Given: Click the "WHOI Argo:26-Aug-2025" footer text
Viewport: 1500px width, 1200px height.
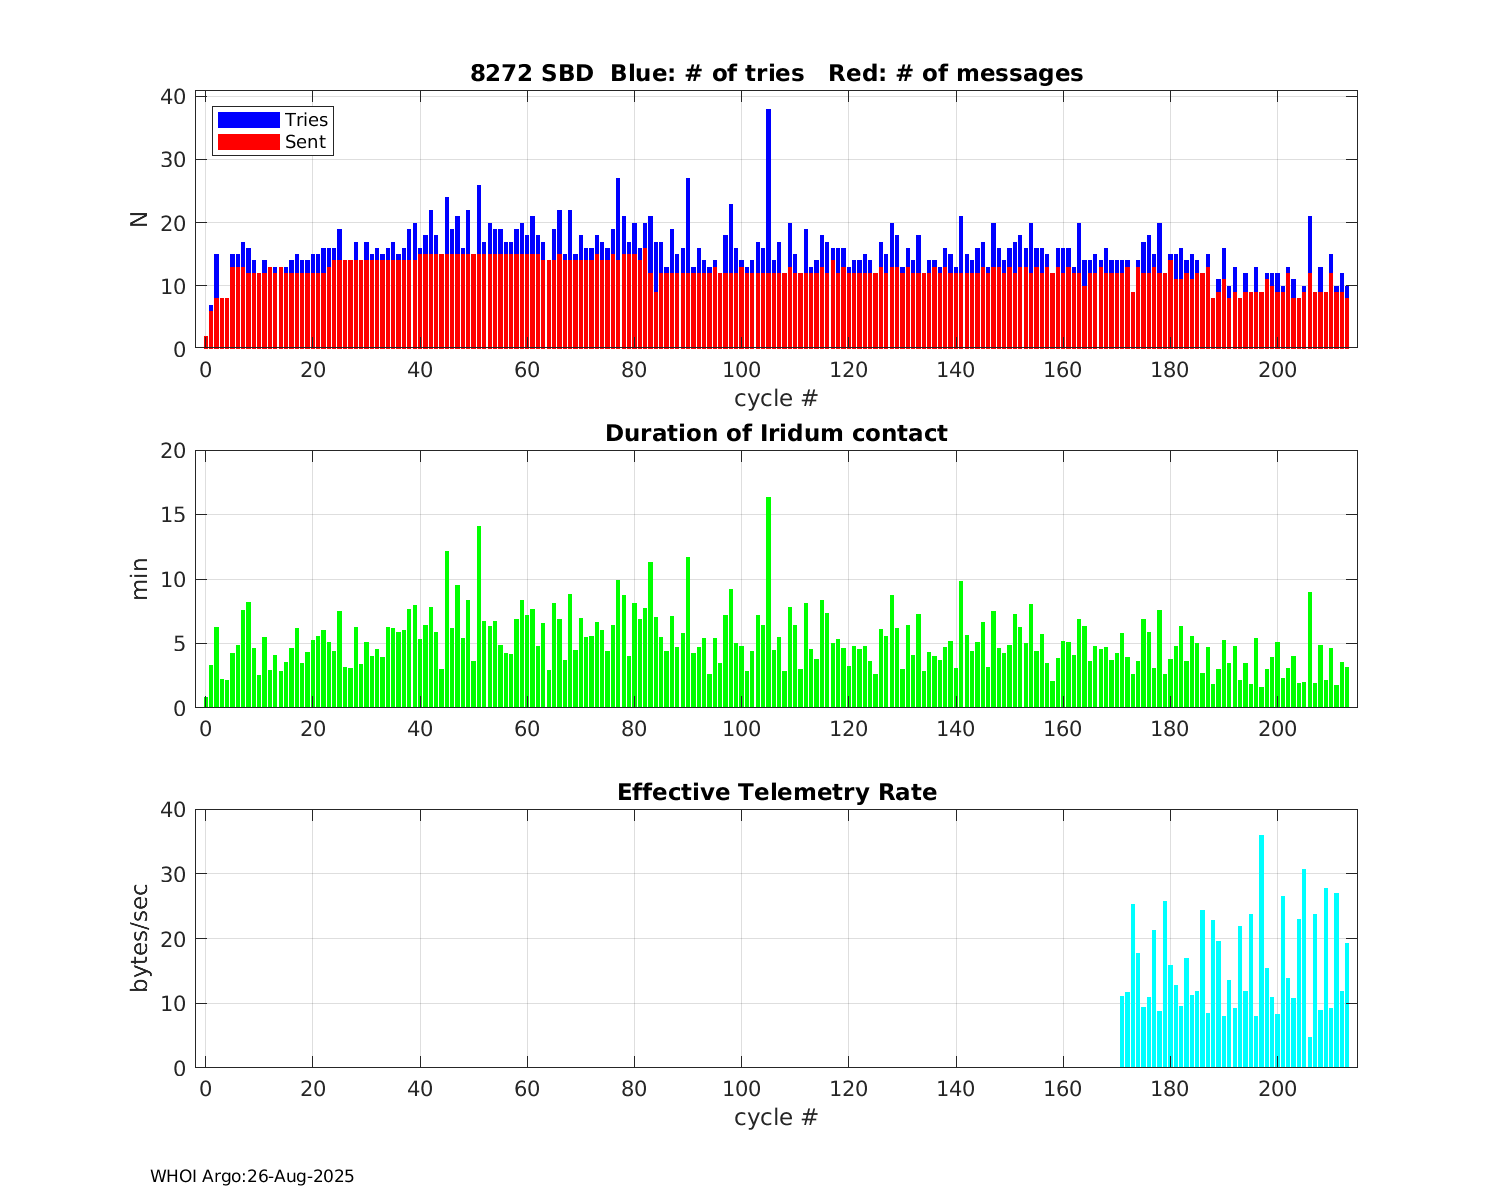Looking at the screenshot, I should point(252,1176).
